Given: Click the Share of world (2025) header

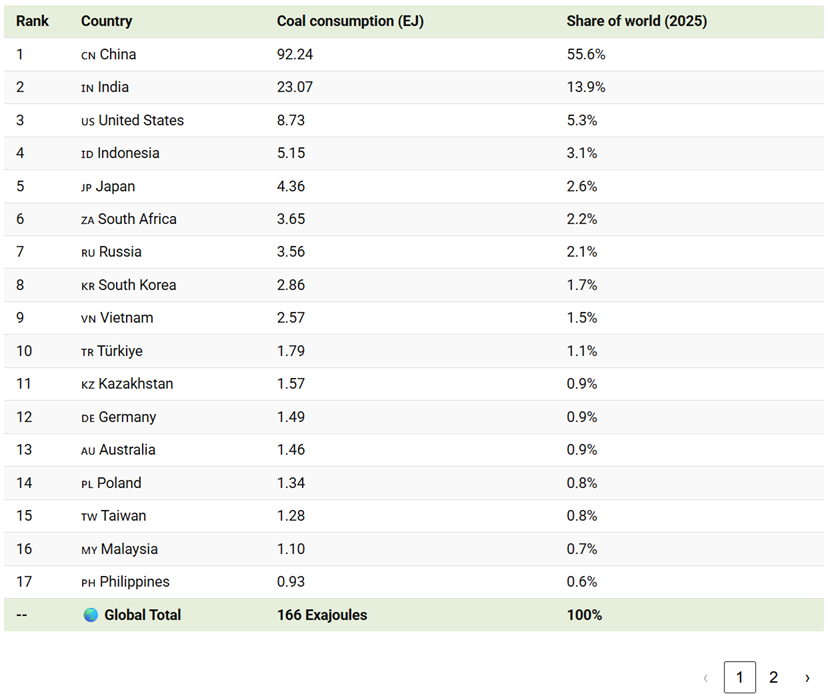Looking at the screenshot, I should click(x=637, y=21).
